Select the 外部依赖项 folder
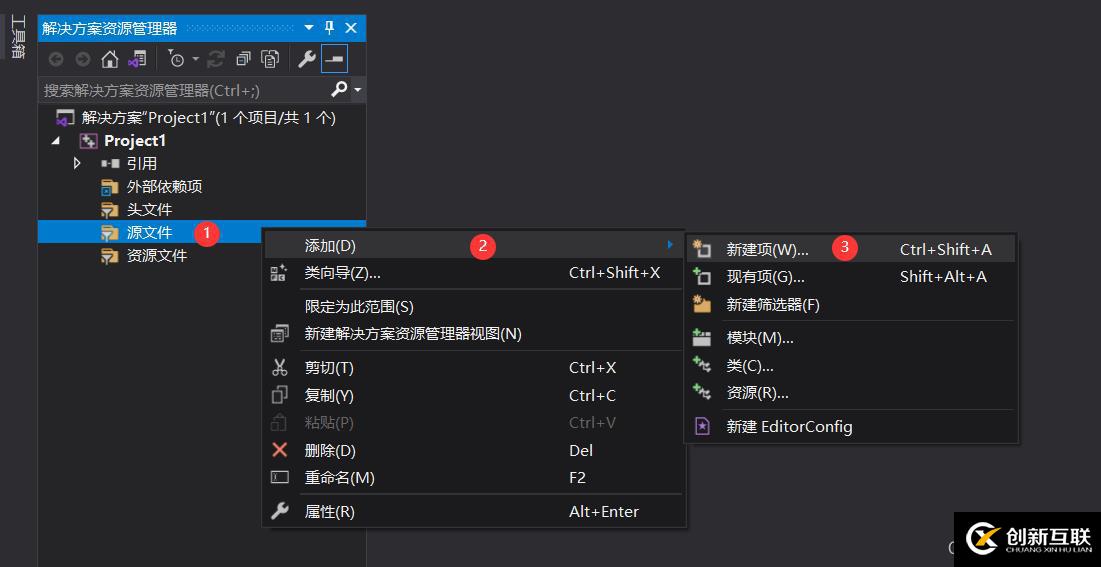1101x567 pixels. (152, 187)
